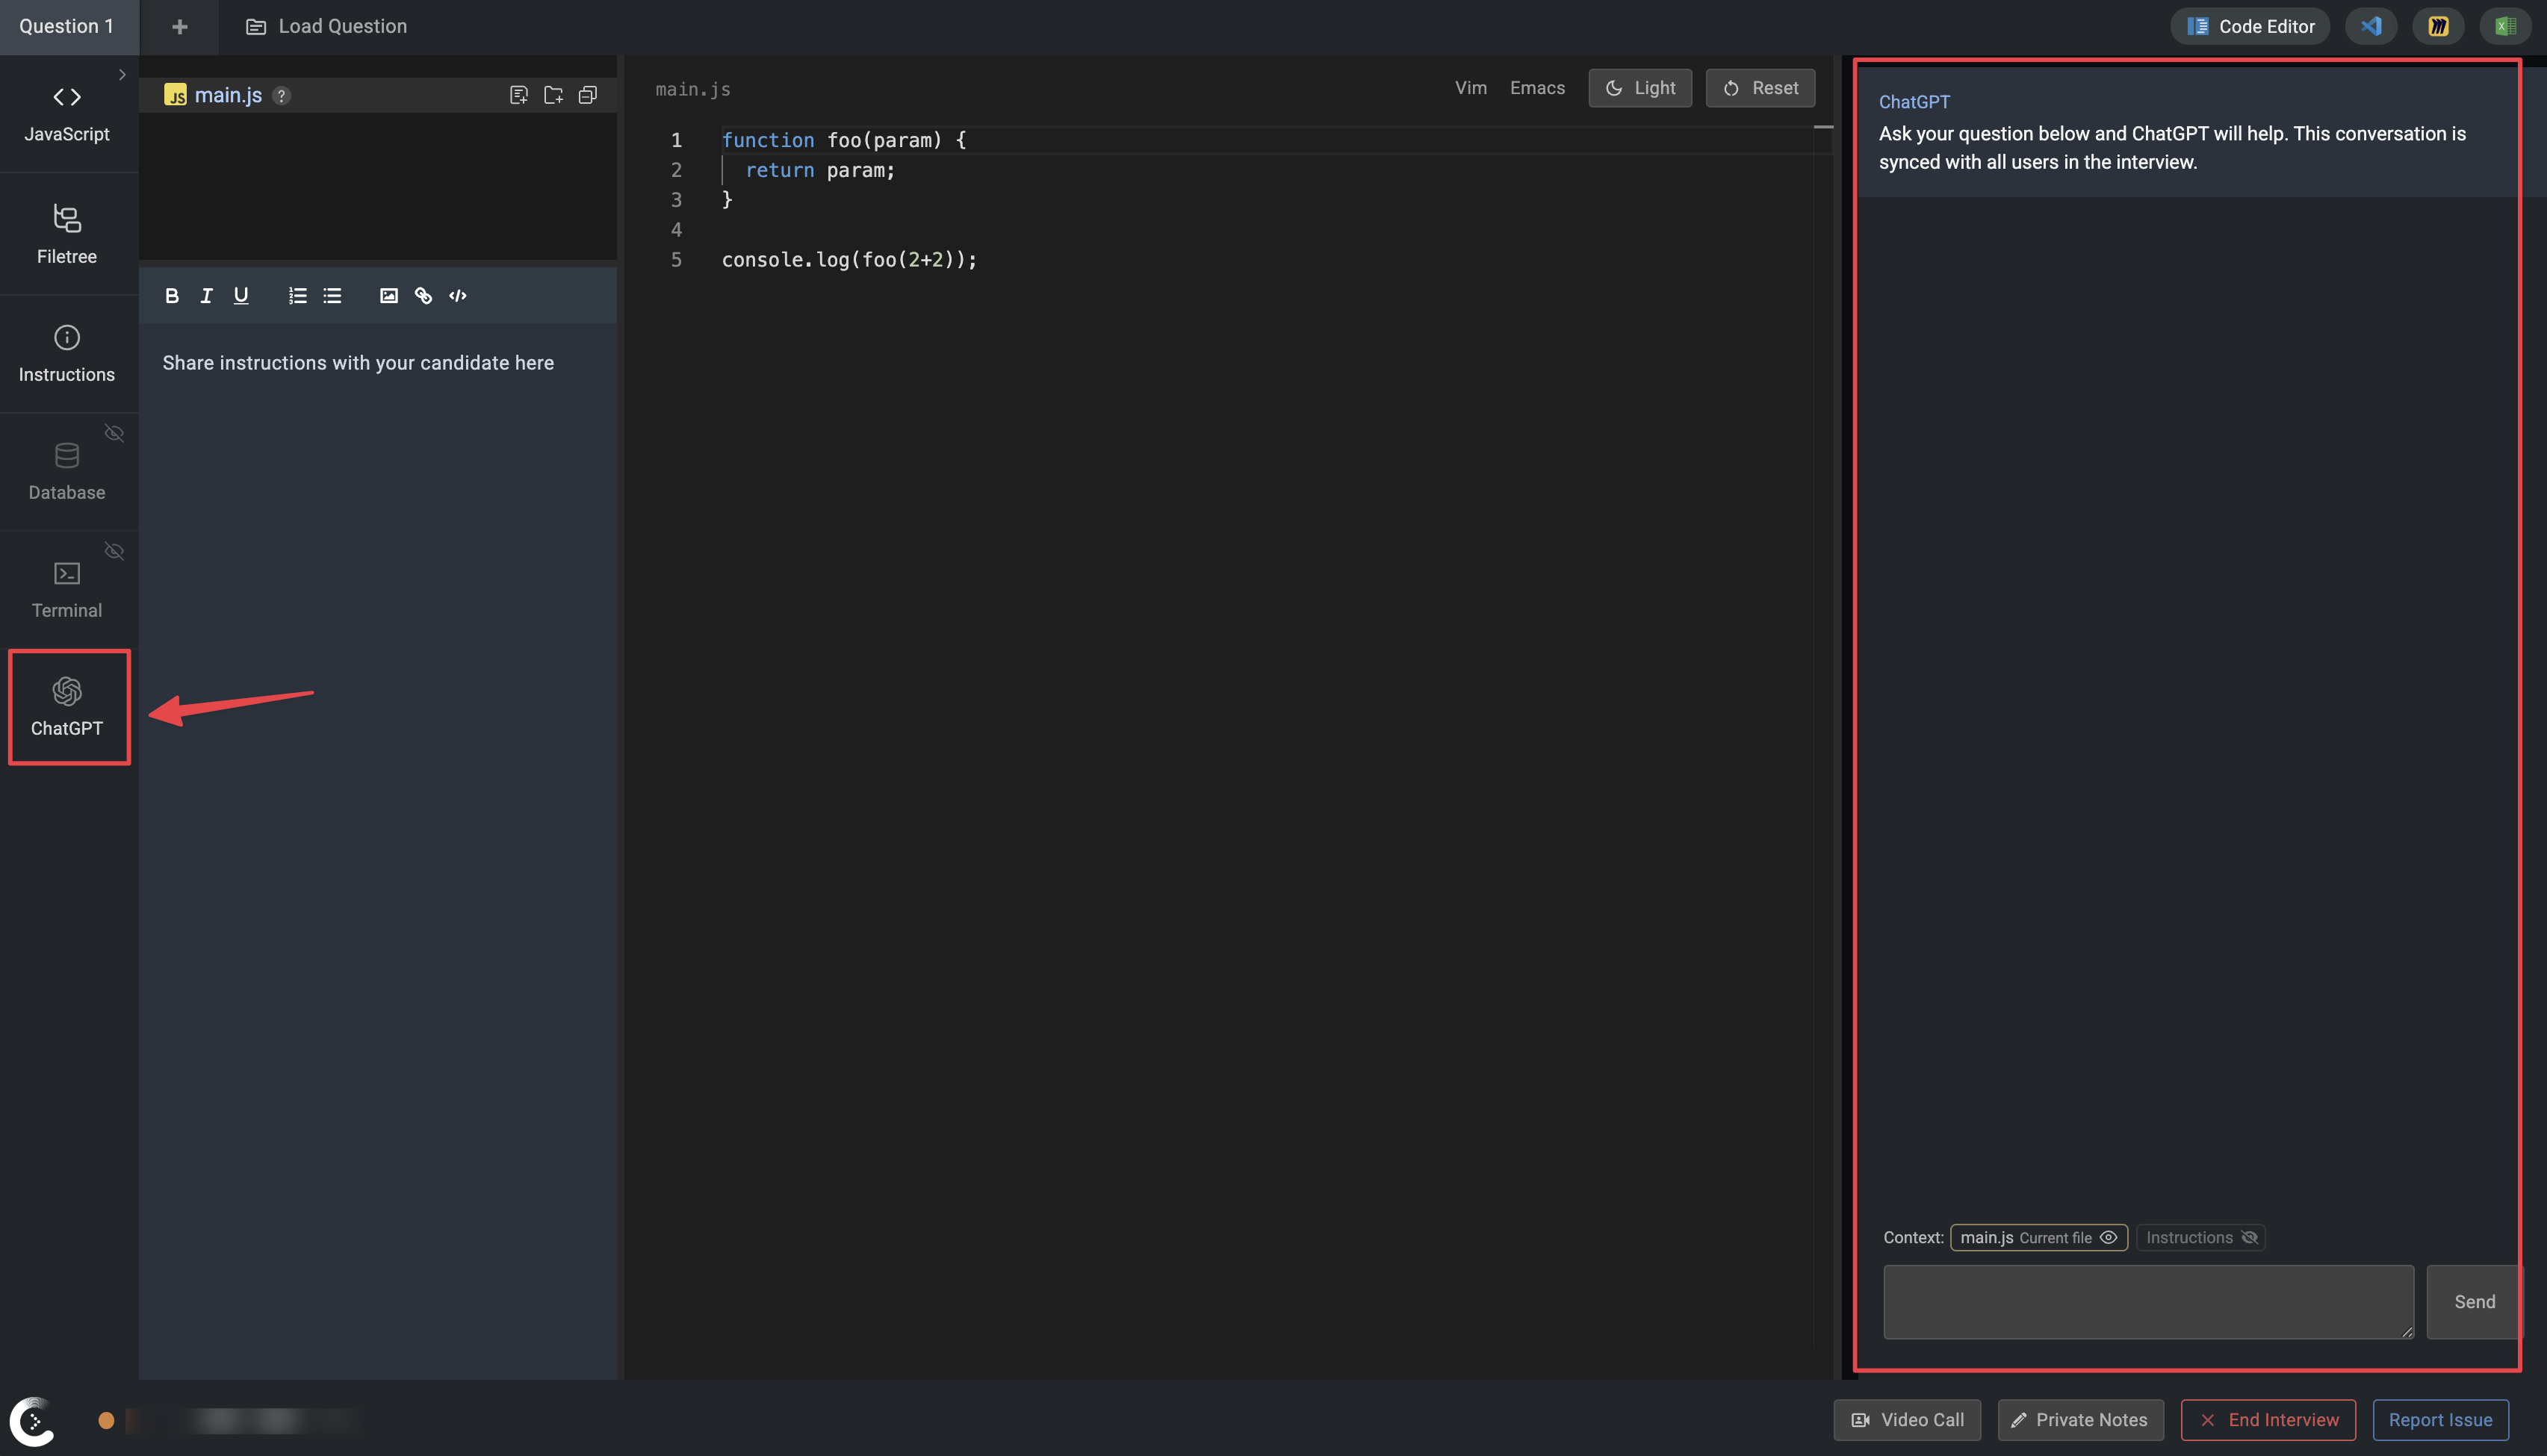Insert a bulleted list in instructions
The width and height of the screenshot is (2547, 1456).
[x=332, y=296]
